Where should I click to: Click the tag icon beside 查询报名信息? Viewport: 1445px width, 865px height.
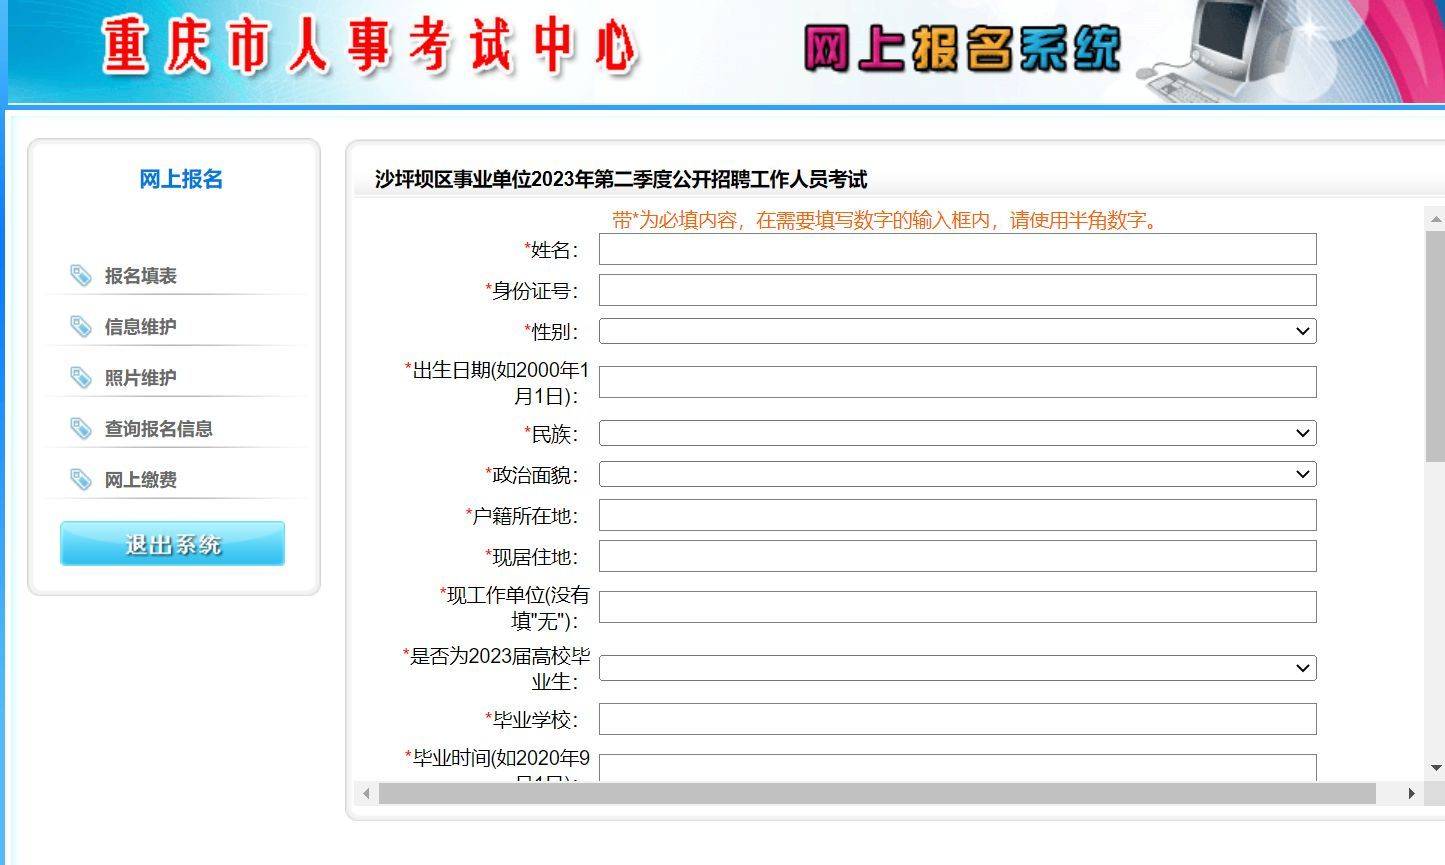[81, 428]
